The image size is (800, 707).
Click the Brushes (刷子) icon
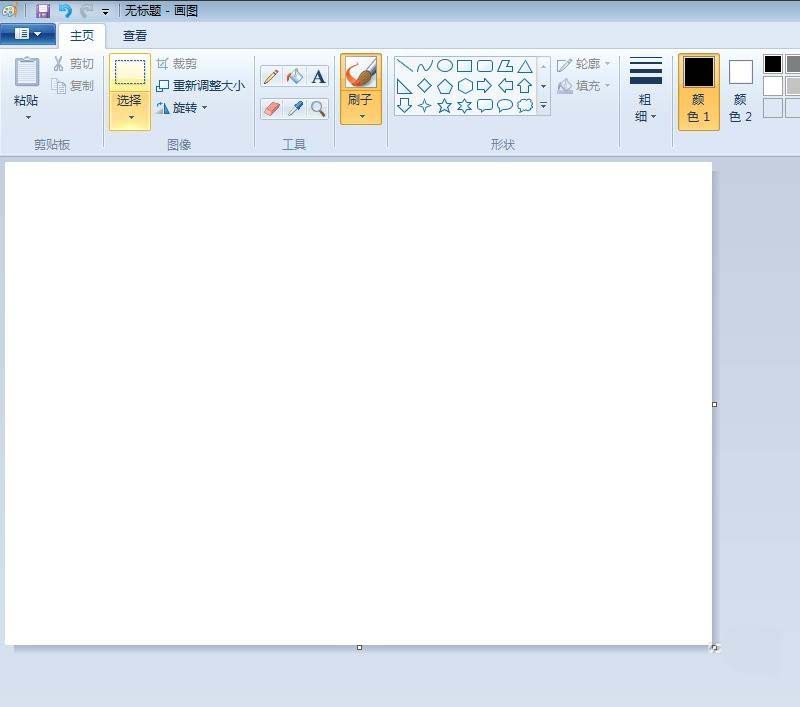[361, 72]
